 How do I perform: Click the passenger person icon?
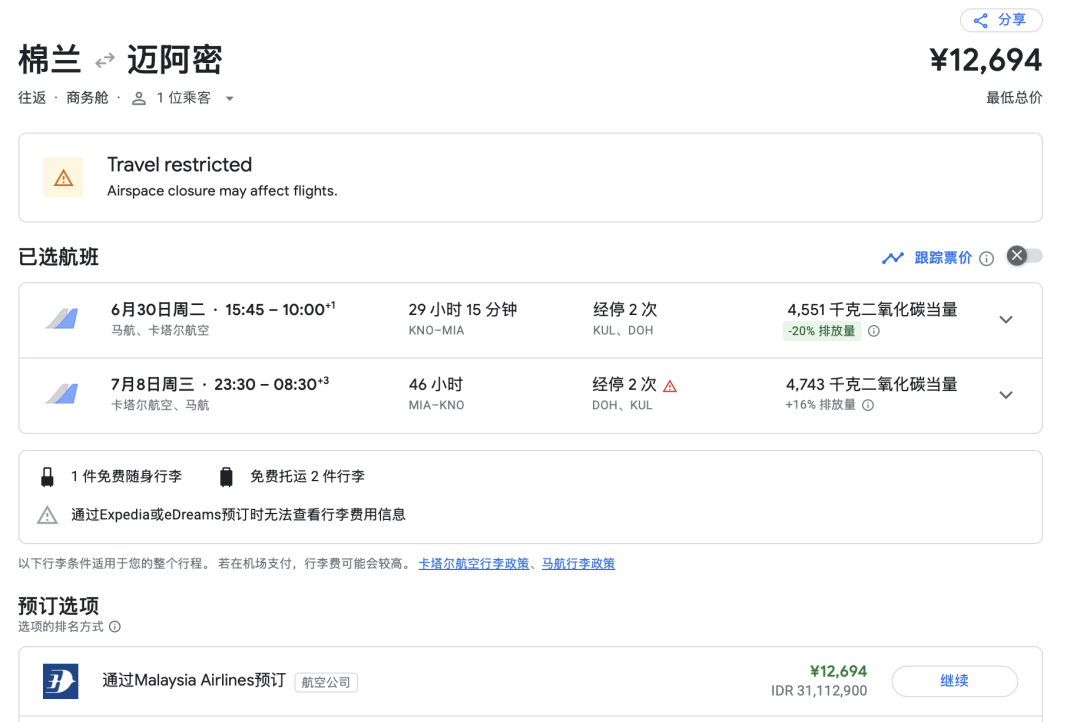[x=137, y=97]
